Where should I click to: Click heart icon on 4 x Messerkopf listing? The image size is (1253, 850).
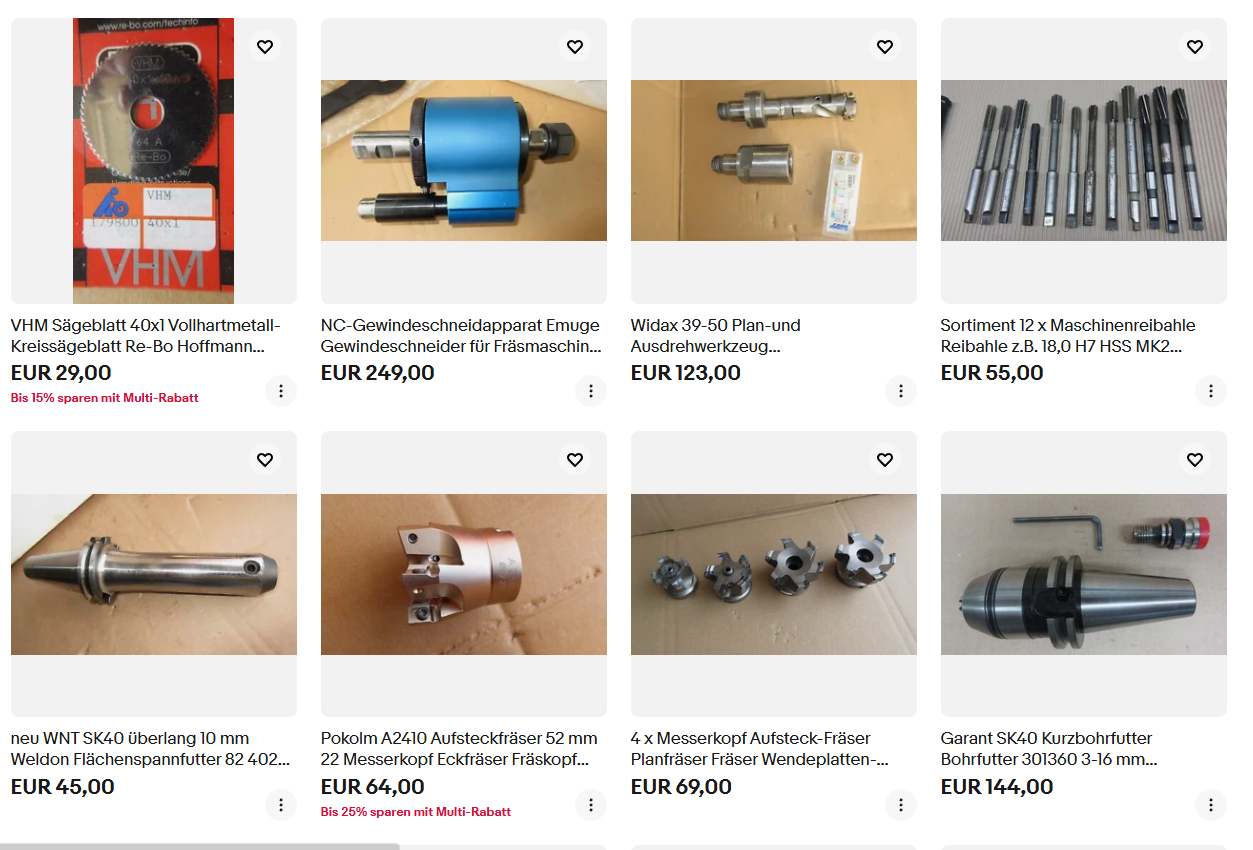884,460
